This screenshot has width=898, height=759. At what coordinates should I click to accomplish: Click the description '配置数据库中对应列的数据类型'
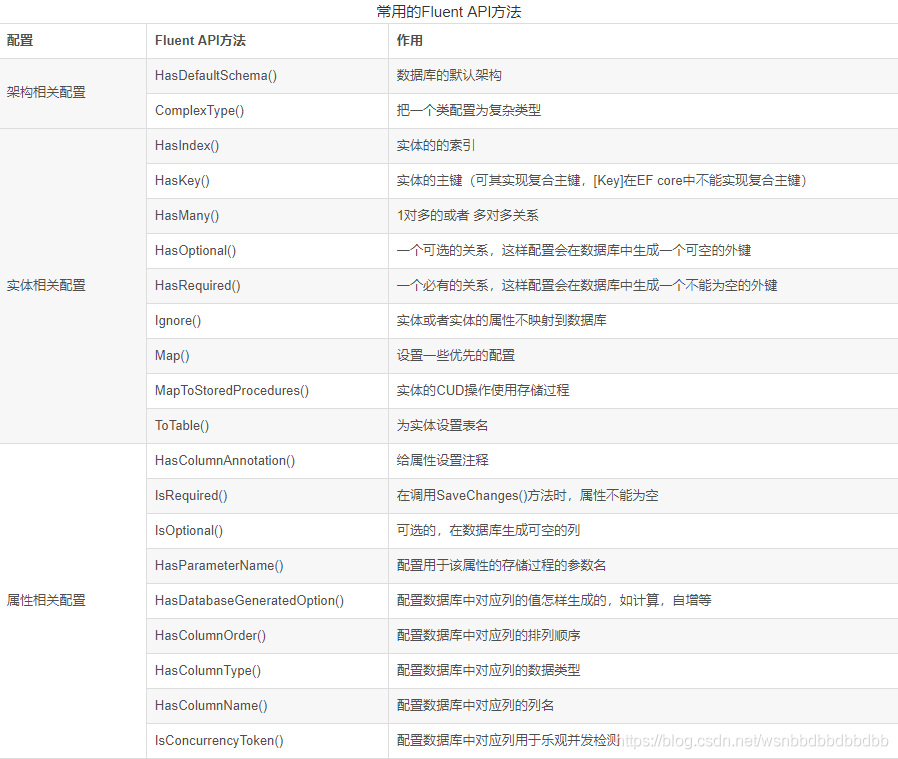(489, 670)
